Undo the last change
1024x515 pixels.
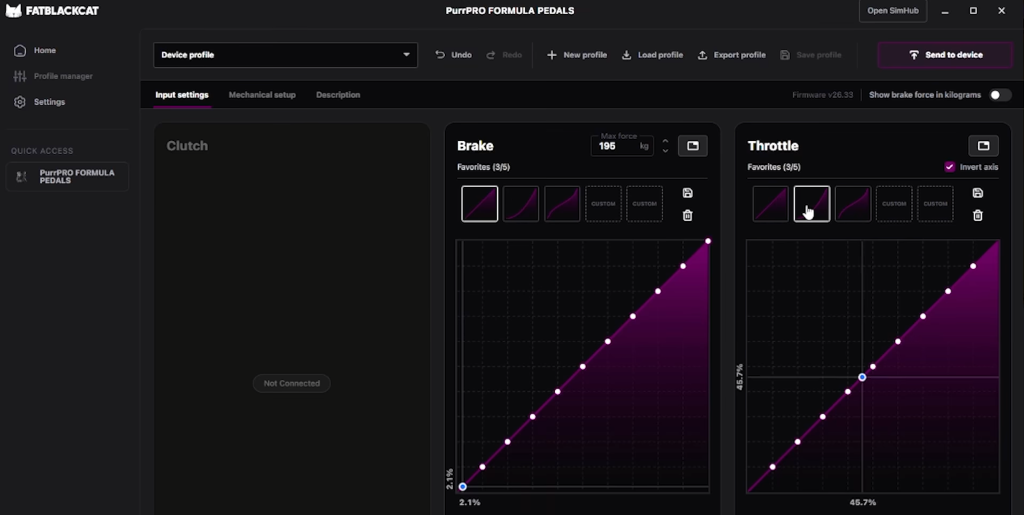453,55
